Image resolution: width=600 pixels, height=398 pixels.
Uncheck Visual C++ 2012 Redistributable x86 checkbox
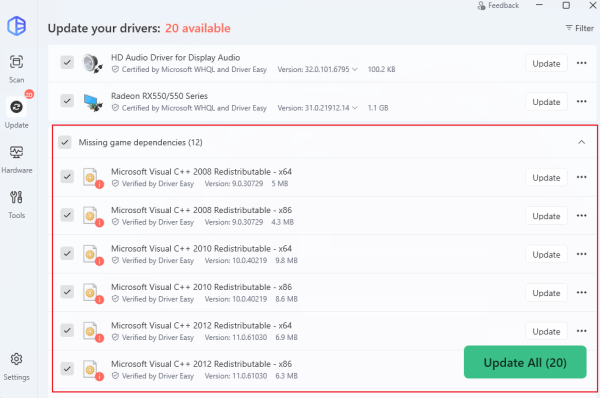[x=67, y=369]
